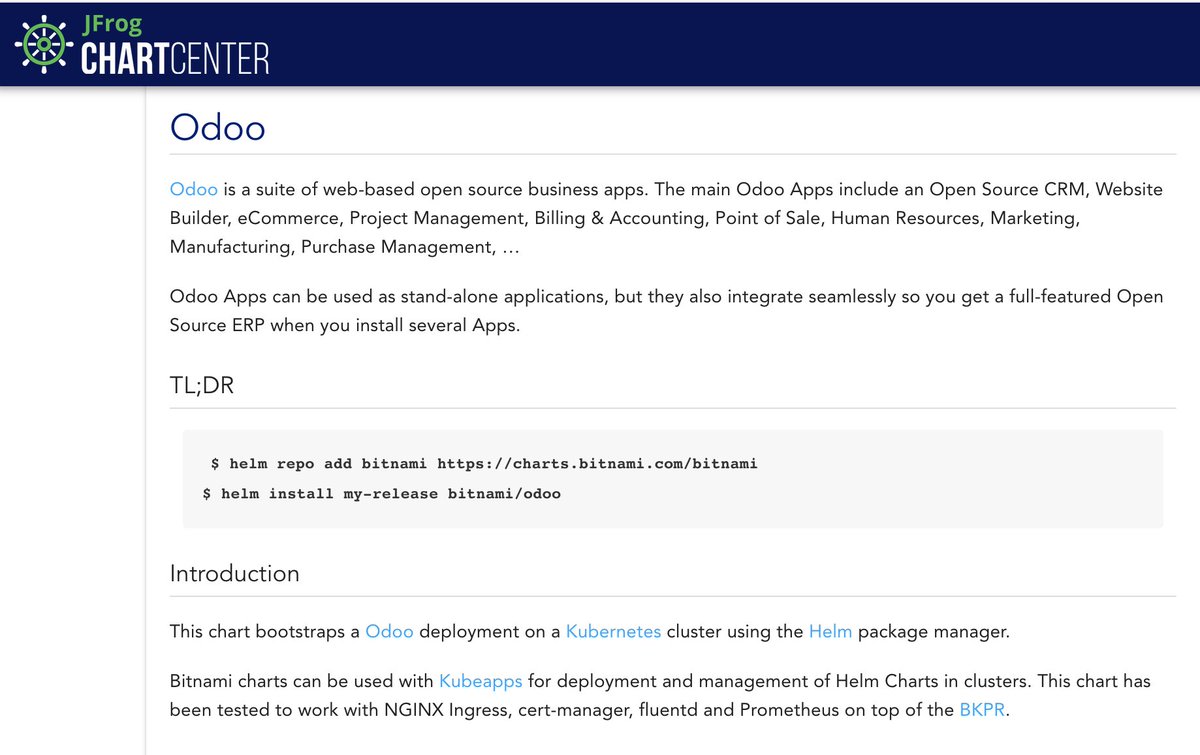Viewport: 1200px width, 755px height.
Task: Click the Odoo page heading
Action: (218, 127)
